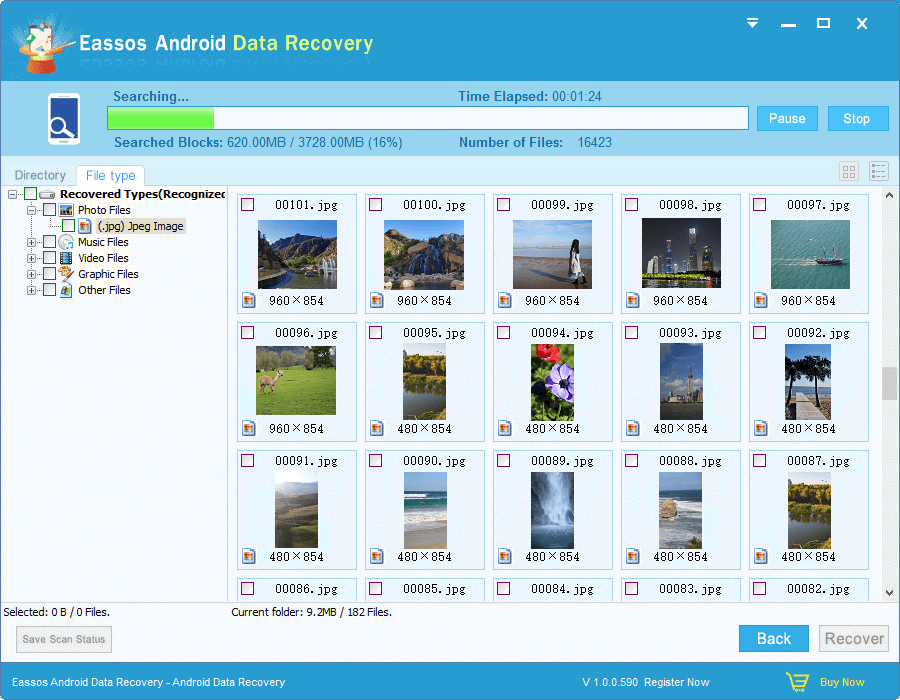The height and width of the screenshot is (700, 900).
Task: Expand the Music Files tree node
Action: (32, 242)
